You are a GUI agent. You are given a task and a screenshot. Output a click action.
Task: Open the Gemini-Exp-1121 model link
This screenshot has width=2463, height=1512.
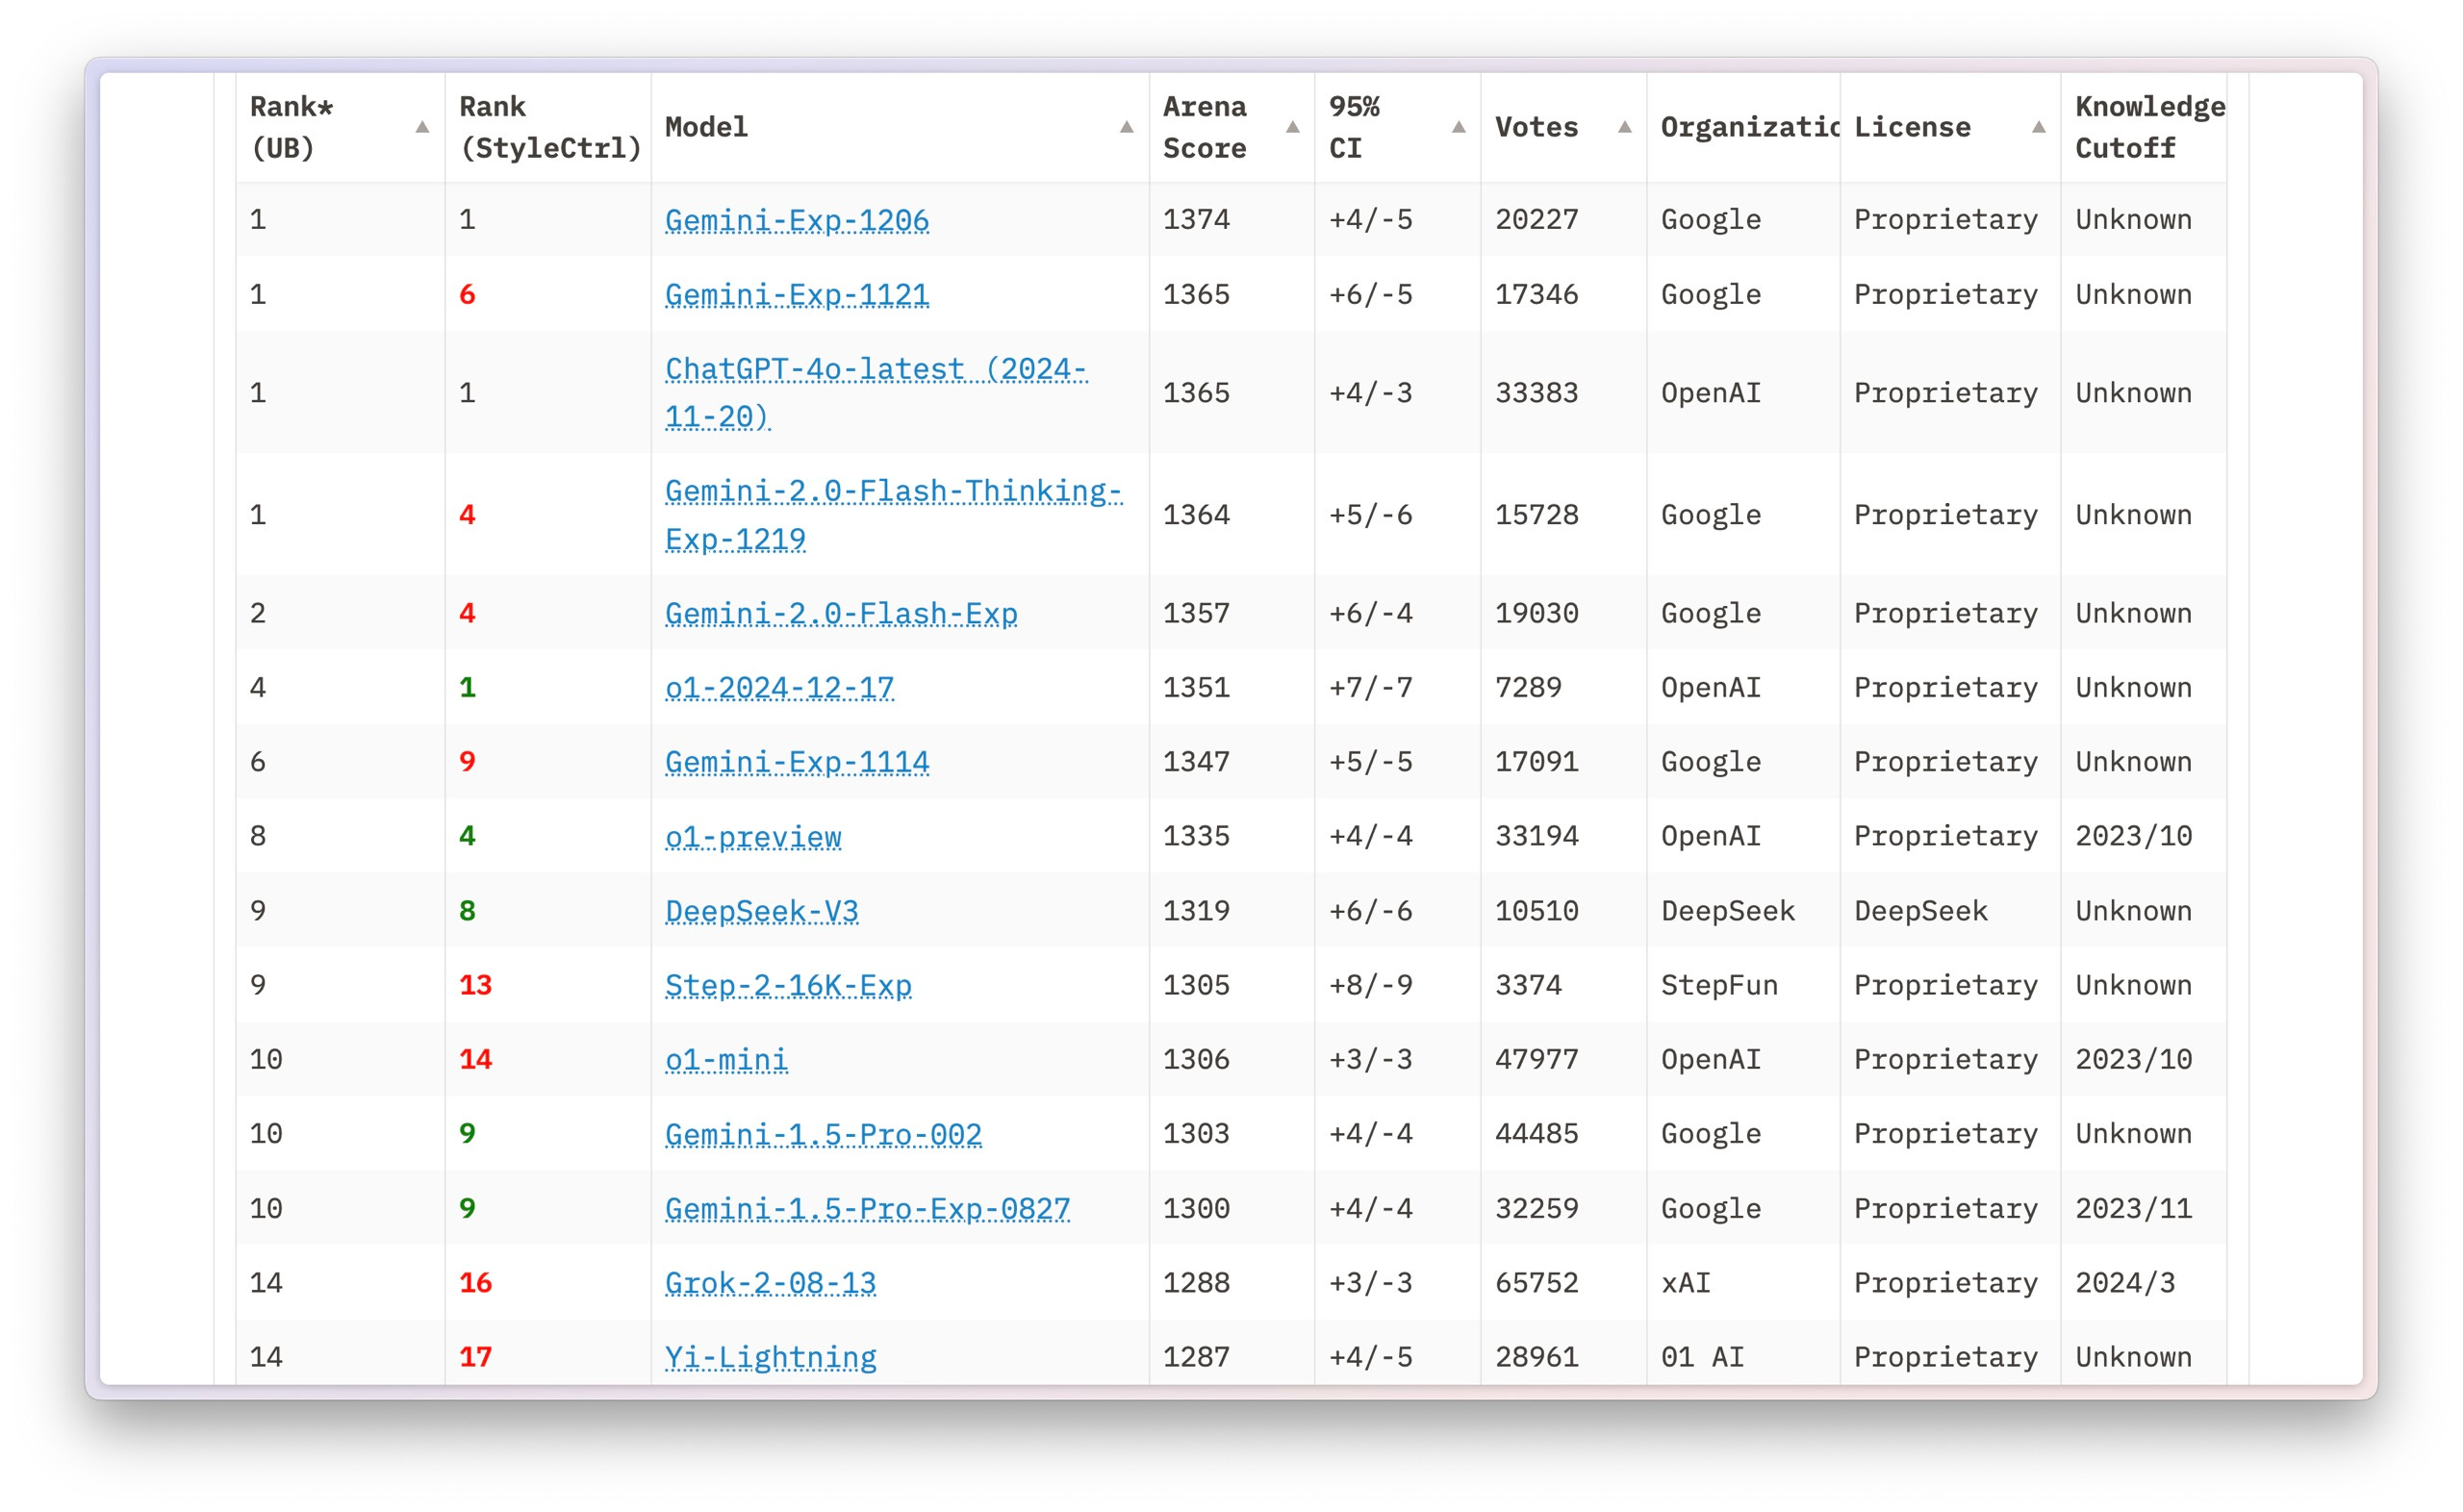pyautogui.click(x=797, y=295)
